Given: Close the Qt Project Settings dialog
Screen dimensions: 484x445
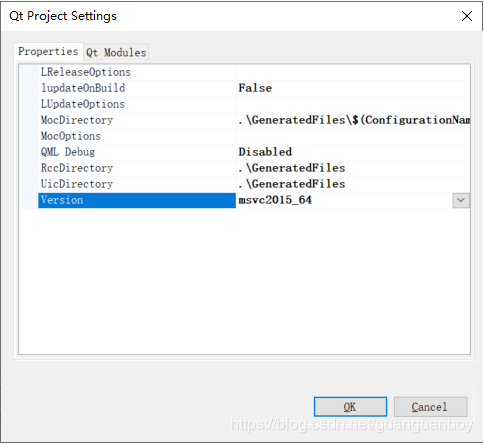Looking at the screenshot, I should 467,16.
